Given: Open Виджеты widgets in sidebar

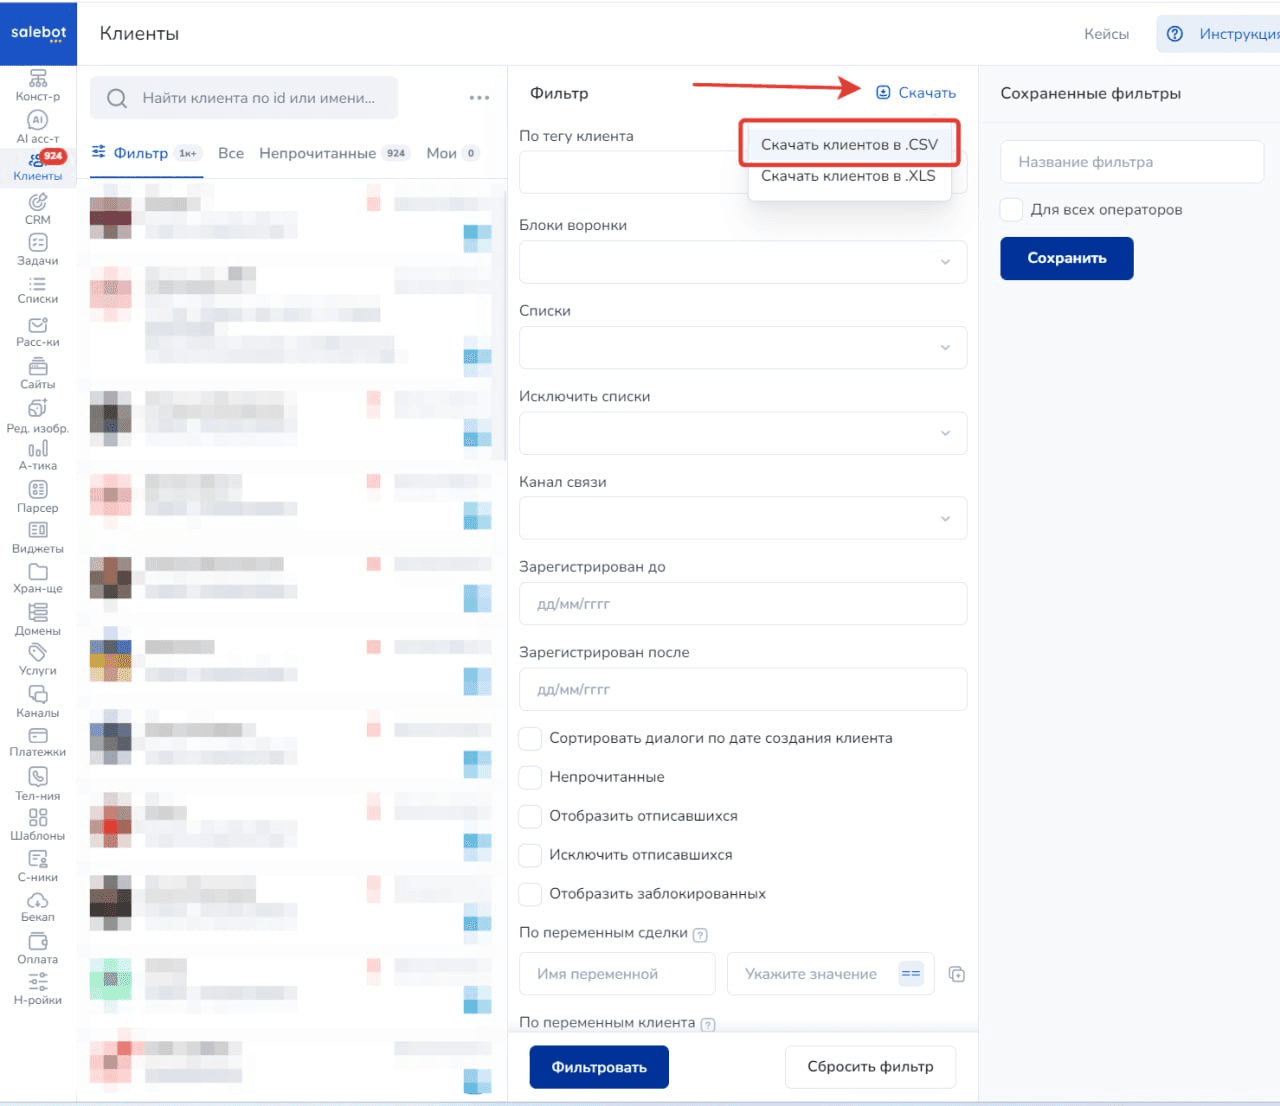Looking at the screenshot, I should pyautogui.click(x=37, y=537).
